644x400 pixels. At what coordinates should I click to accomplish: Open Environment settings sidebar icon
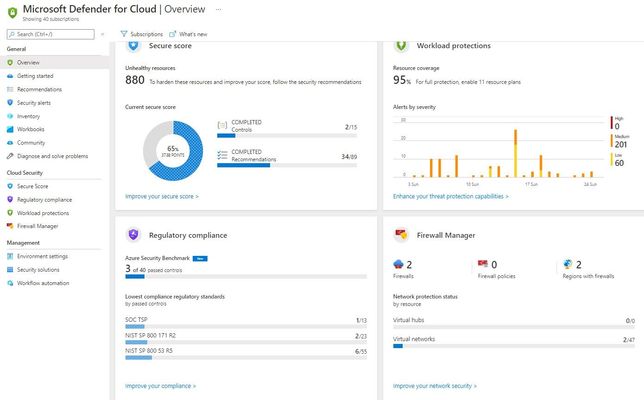10,256
